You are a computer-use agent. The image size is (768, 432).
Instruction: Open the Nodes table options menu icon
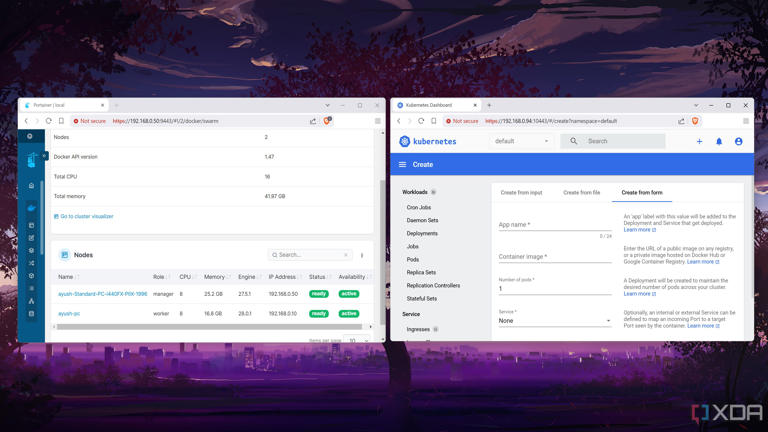(x=362, y=255)
